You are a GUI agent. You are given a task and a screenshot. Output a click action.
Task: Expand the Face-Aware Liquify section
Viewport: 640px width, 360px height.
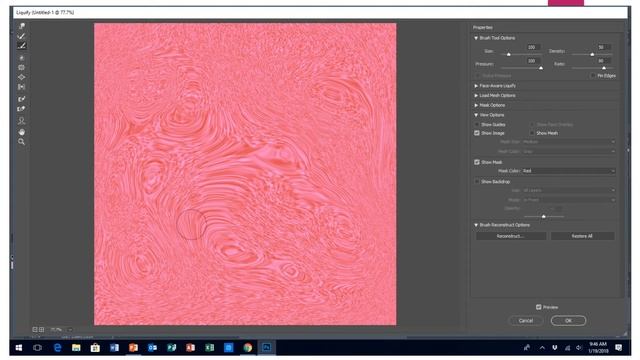[x=476, y=86]
